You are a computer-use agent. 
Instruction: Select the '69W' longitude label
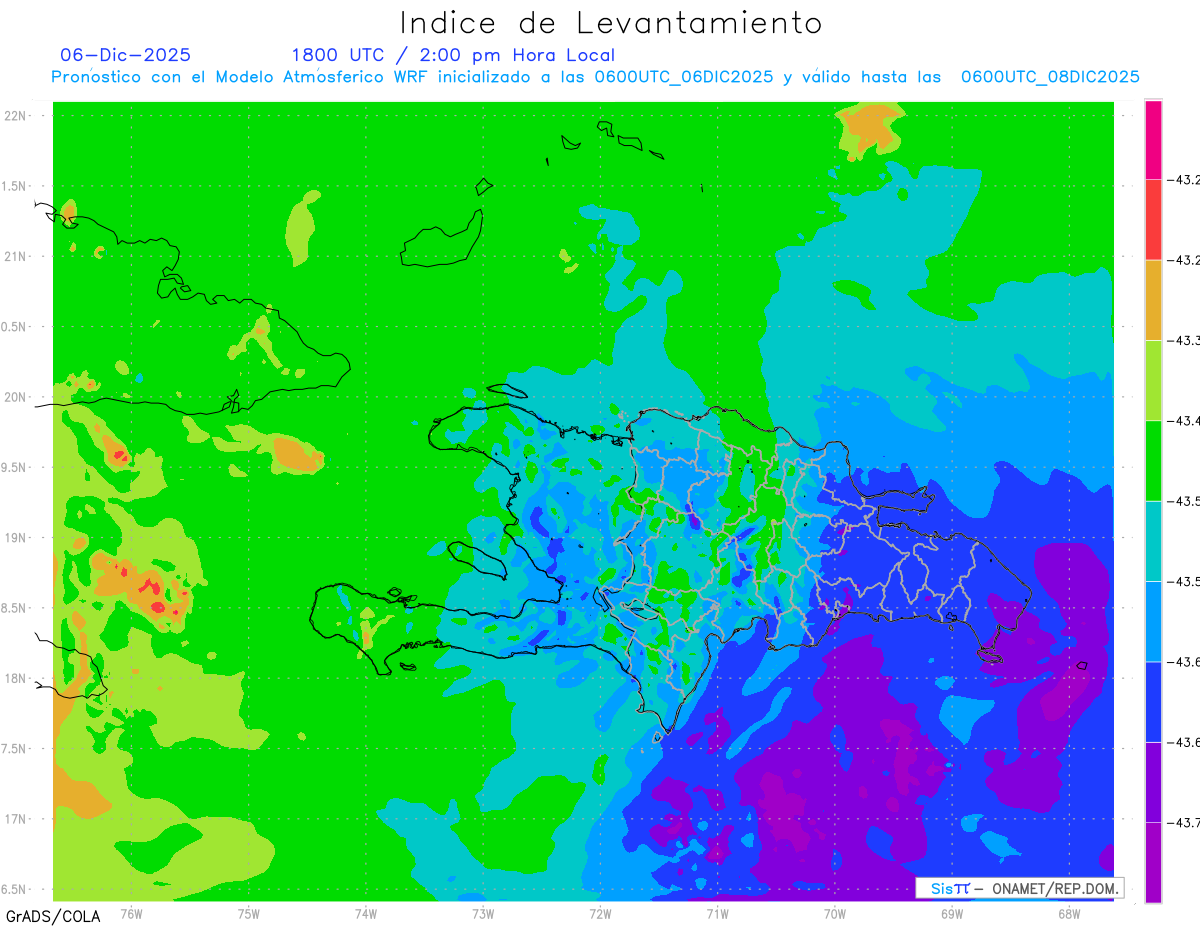952,913
